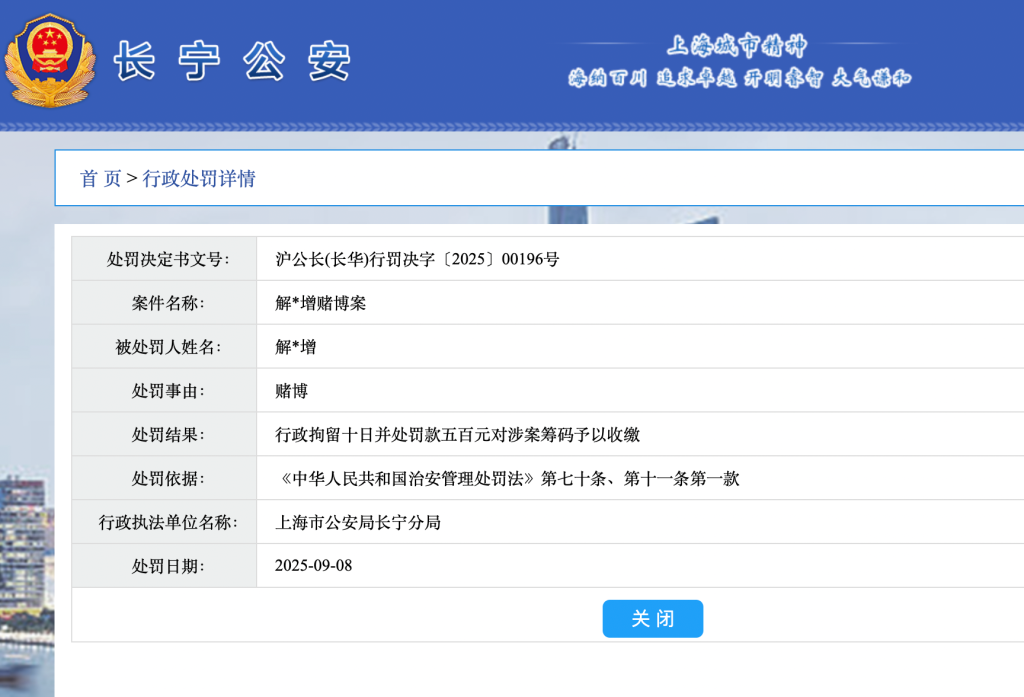Click the 处罚事由 value 赌博
The height and width of the screenshot is (697, 1024).
291,391
